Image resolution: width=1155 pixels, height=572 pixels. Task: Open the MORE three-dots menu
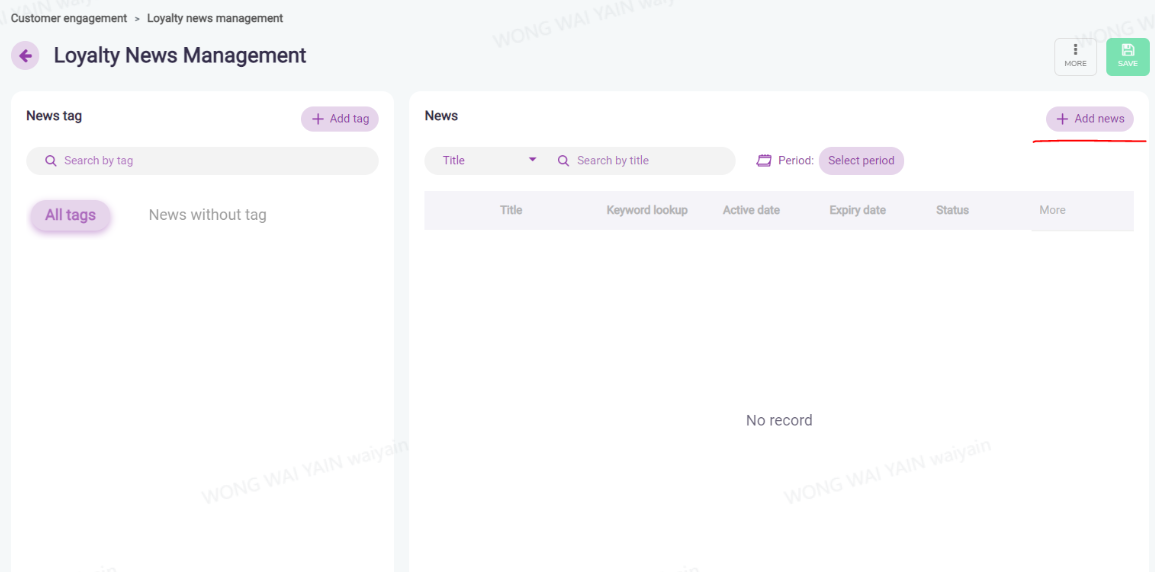point(1075,50)
